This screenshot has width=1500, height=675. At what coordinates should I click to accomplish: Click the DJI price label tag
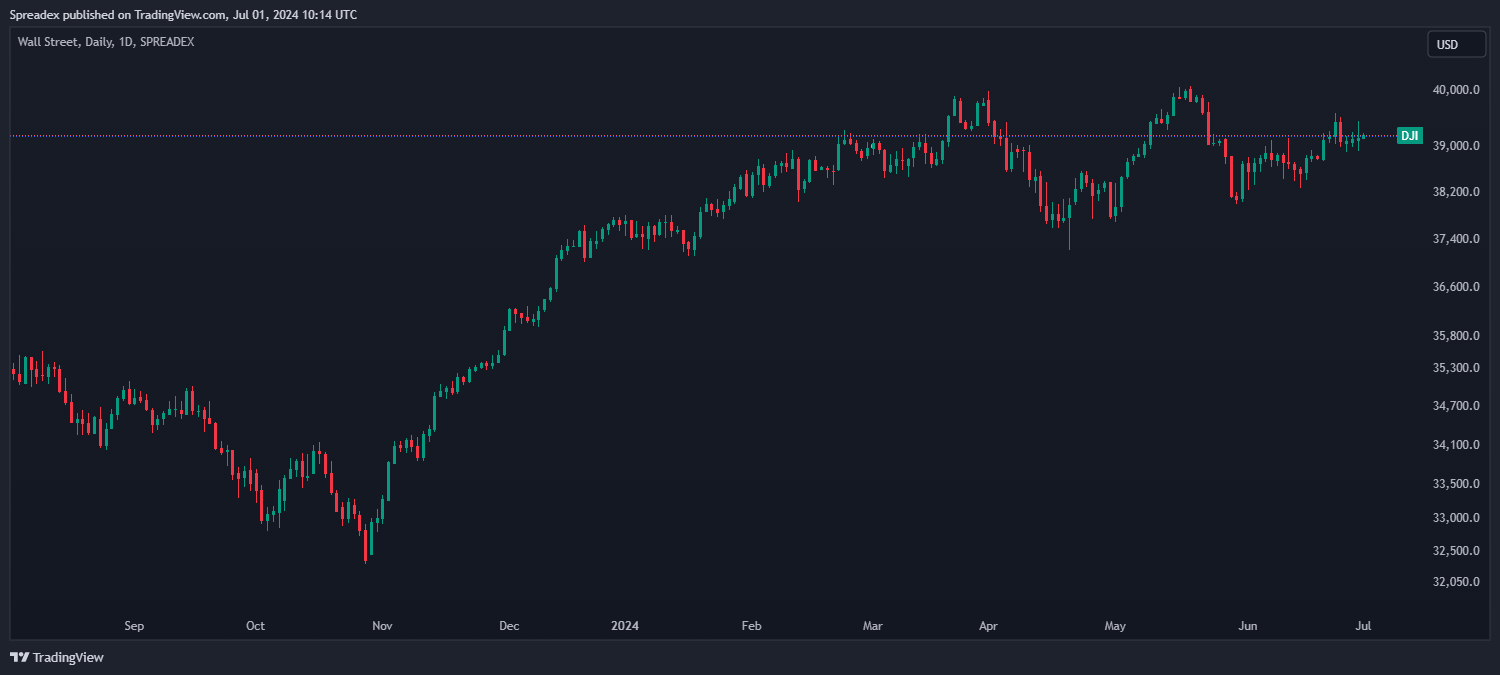click(1409, 136)
